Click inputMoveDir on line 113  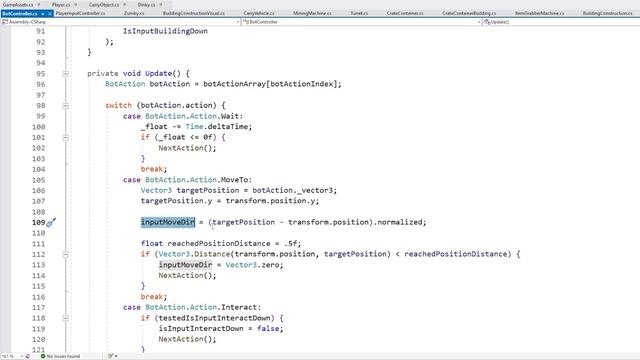(185, 265)
